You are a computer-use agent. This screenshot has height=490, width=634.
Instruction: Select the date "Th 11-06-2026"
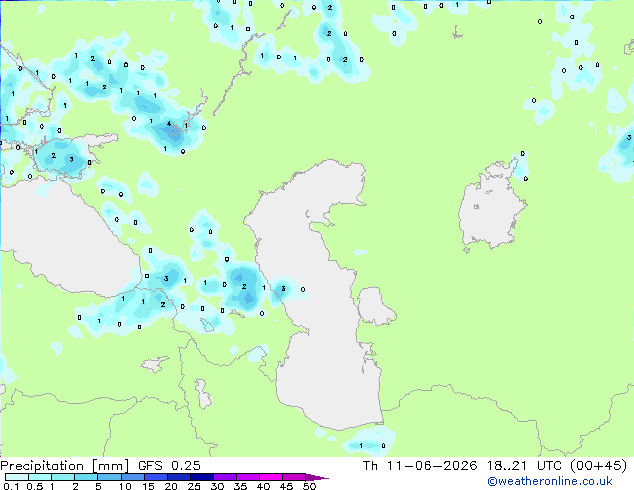click(420, 466)
